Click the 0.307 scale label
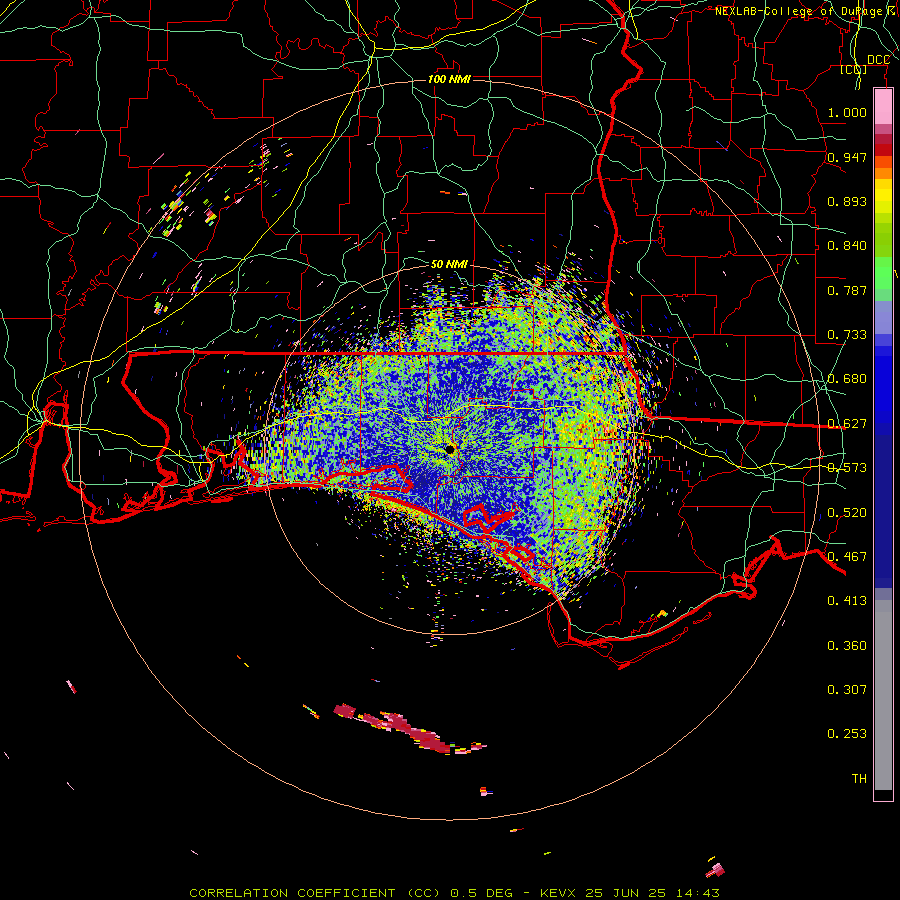 [847, 690]
